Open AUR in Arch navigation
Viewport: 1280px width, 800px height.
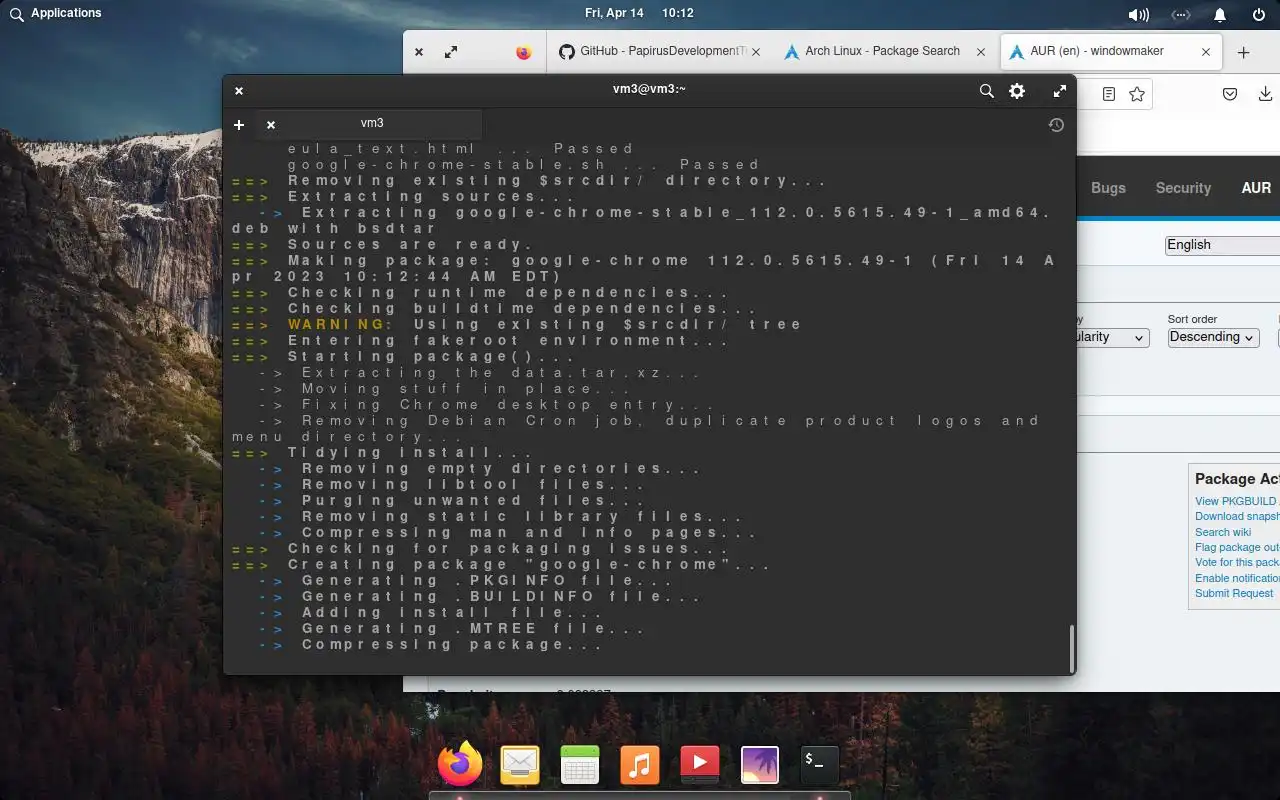point(1256,188)
